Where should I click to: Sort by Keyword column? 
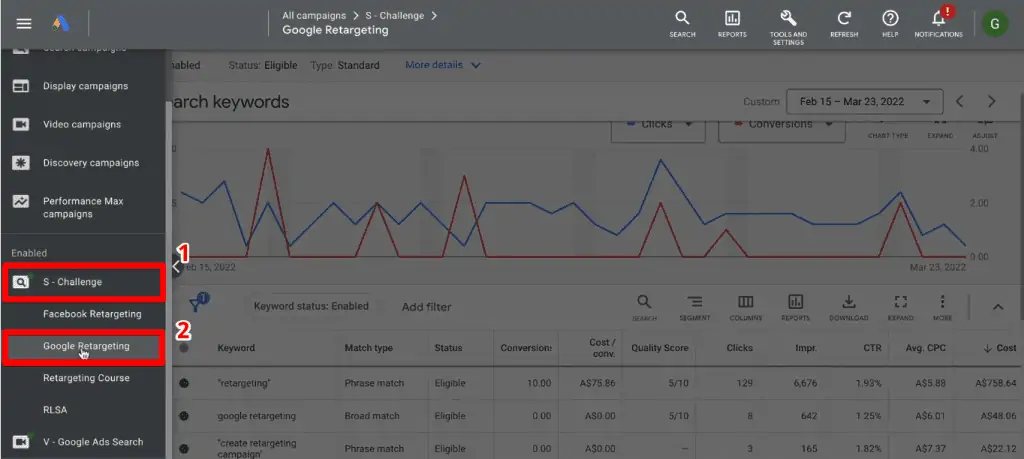pos(236,348)
